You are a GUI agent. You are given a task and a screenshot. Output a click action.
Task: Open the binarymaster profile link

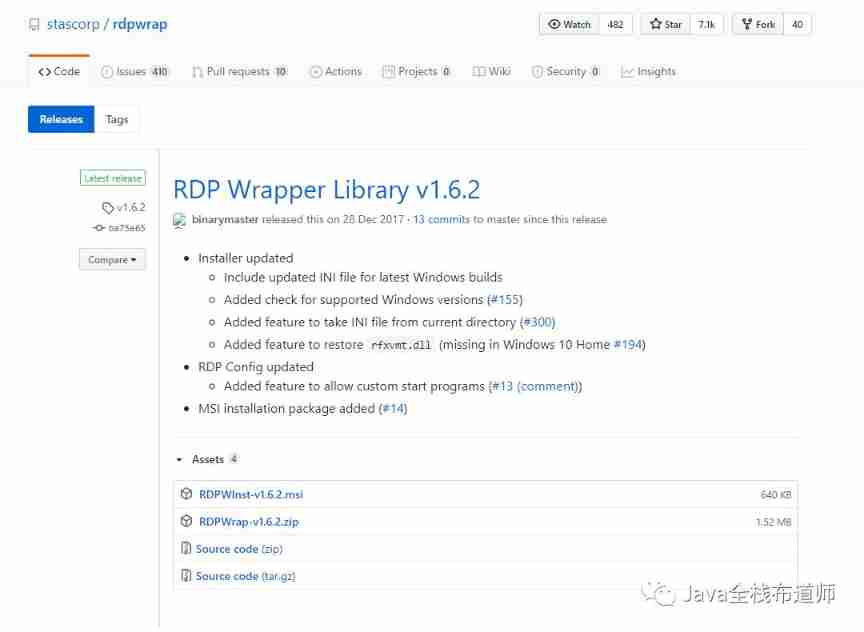(225, 219)
